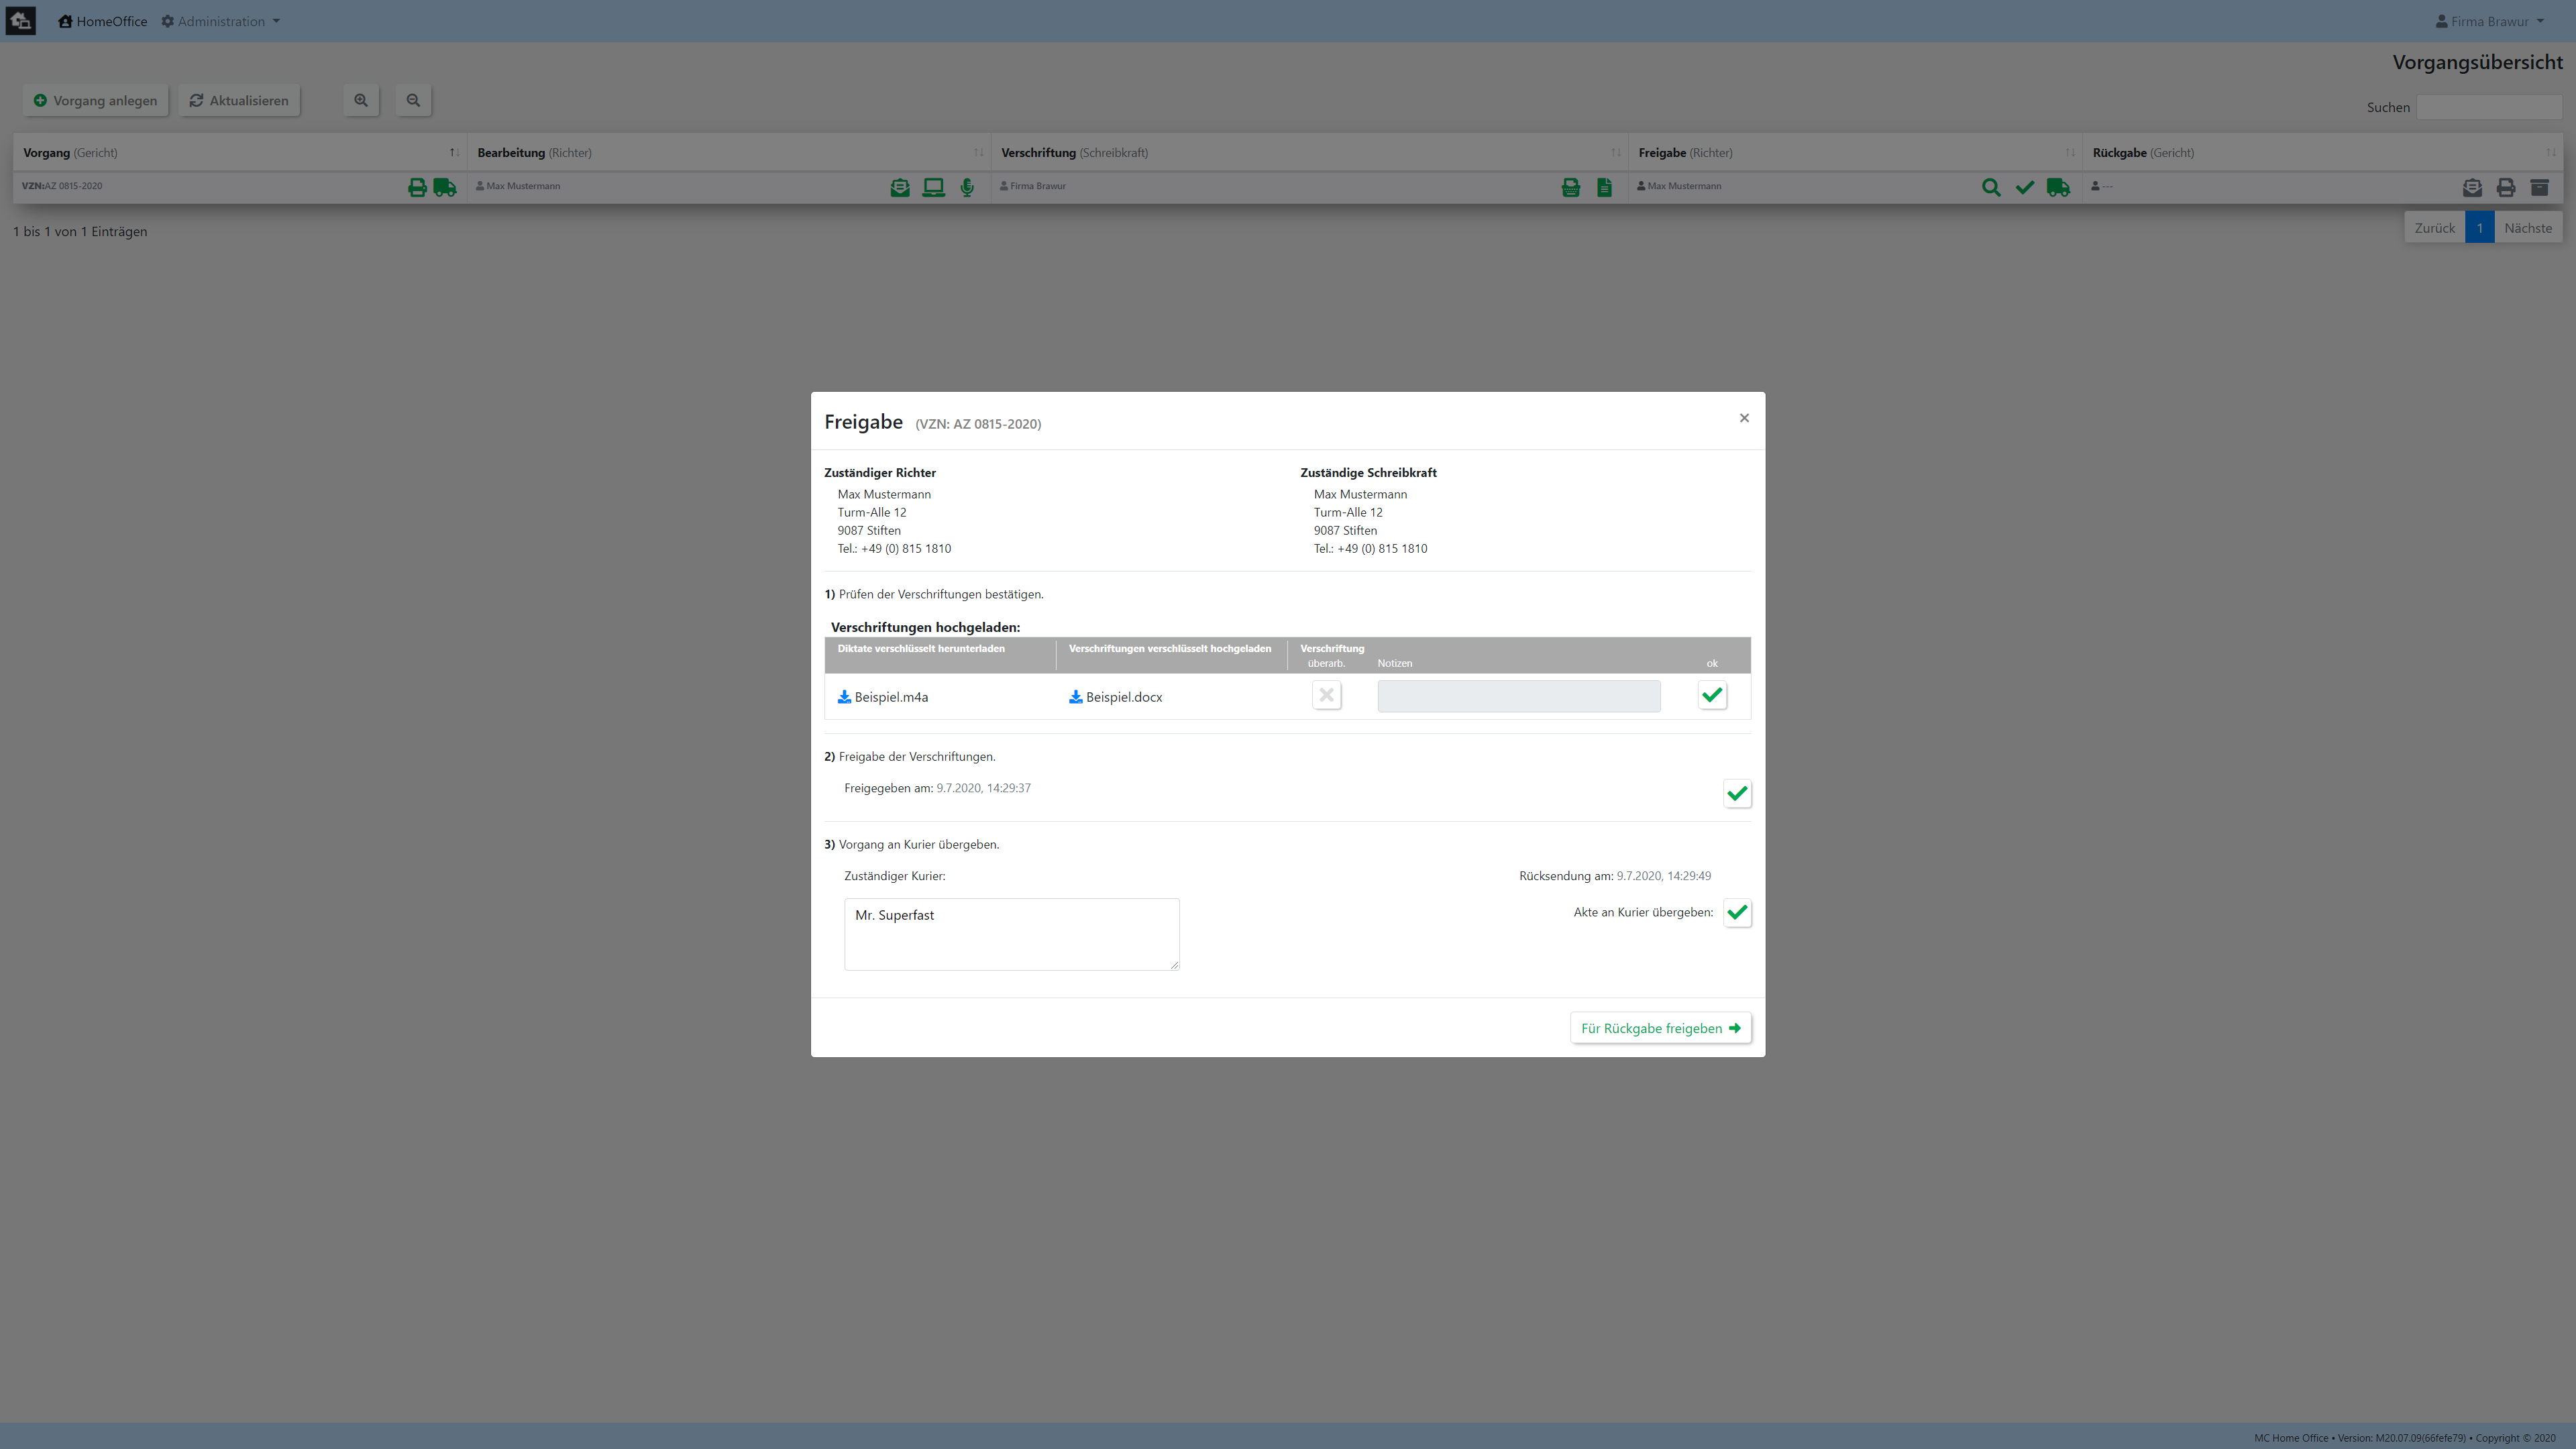2576x1449 pixels.
Task: Open the Administration dropdown menu
Action: [x=221, y=21]
